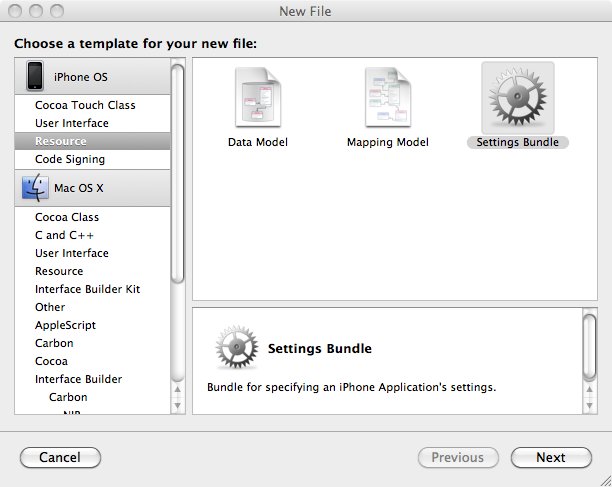Select Resource under iPhone OS
Viewport: 612px width, 487px height.
(93, 141)
